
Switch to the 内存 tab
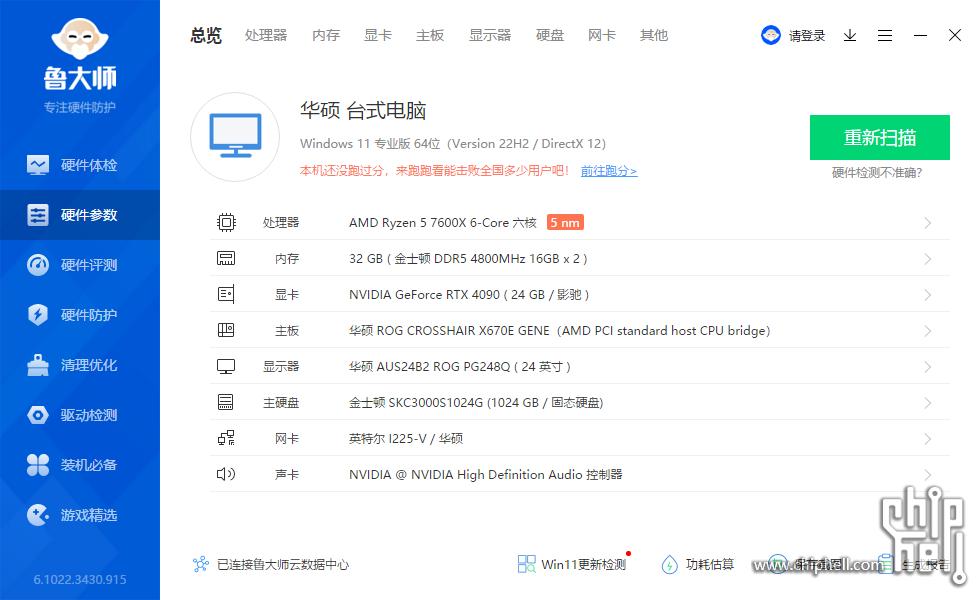(325, 35)
